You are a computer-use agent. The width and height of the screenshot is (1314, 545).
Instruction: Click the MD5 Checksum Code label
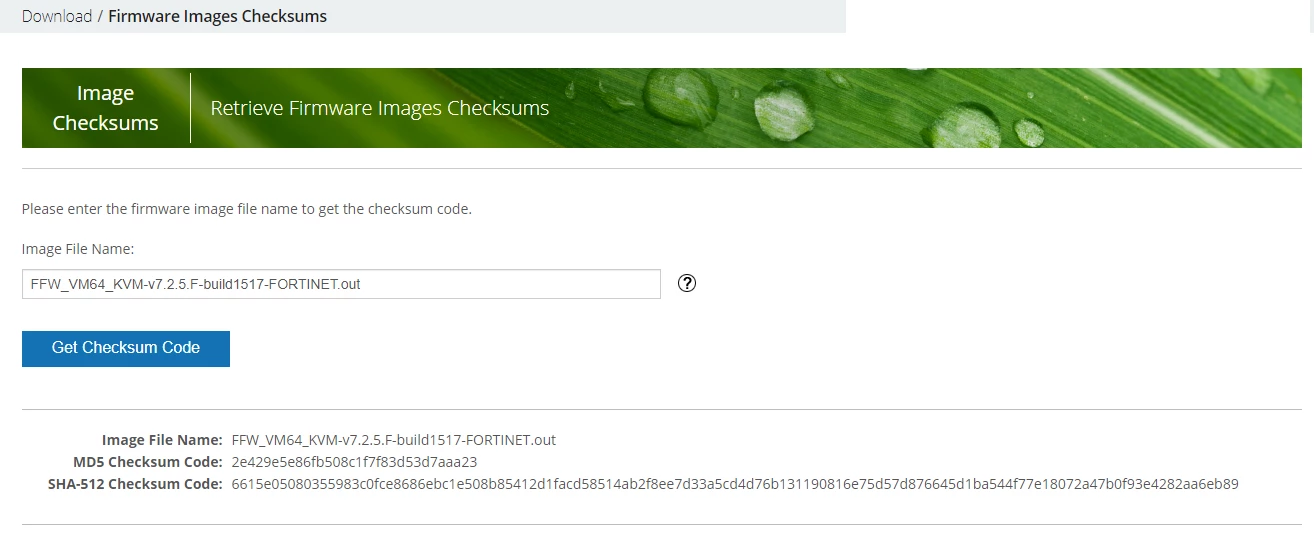coord(148,462)
